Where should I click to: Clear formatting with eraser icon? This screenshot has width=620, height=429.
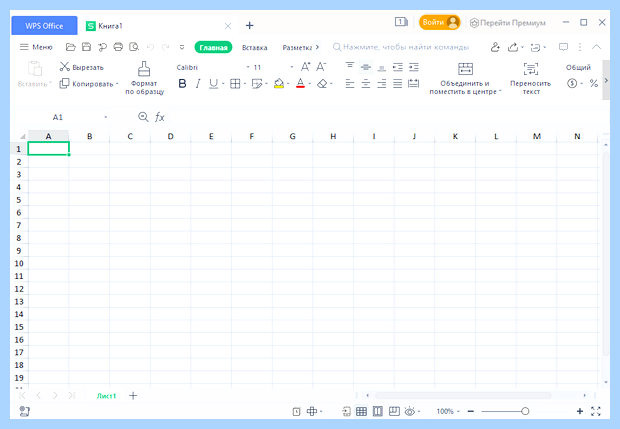click(x=322, y=83)
